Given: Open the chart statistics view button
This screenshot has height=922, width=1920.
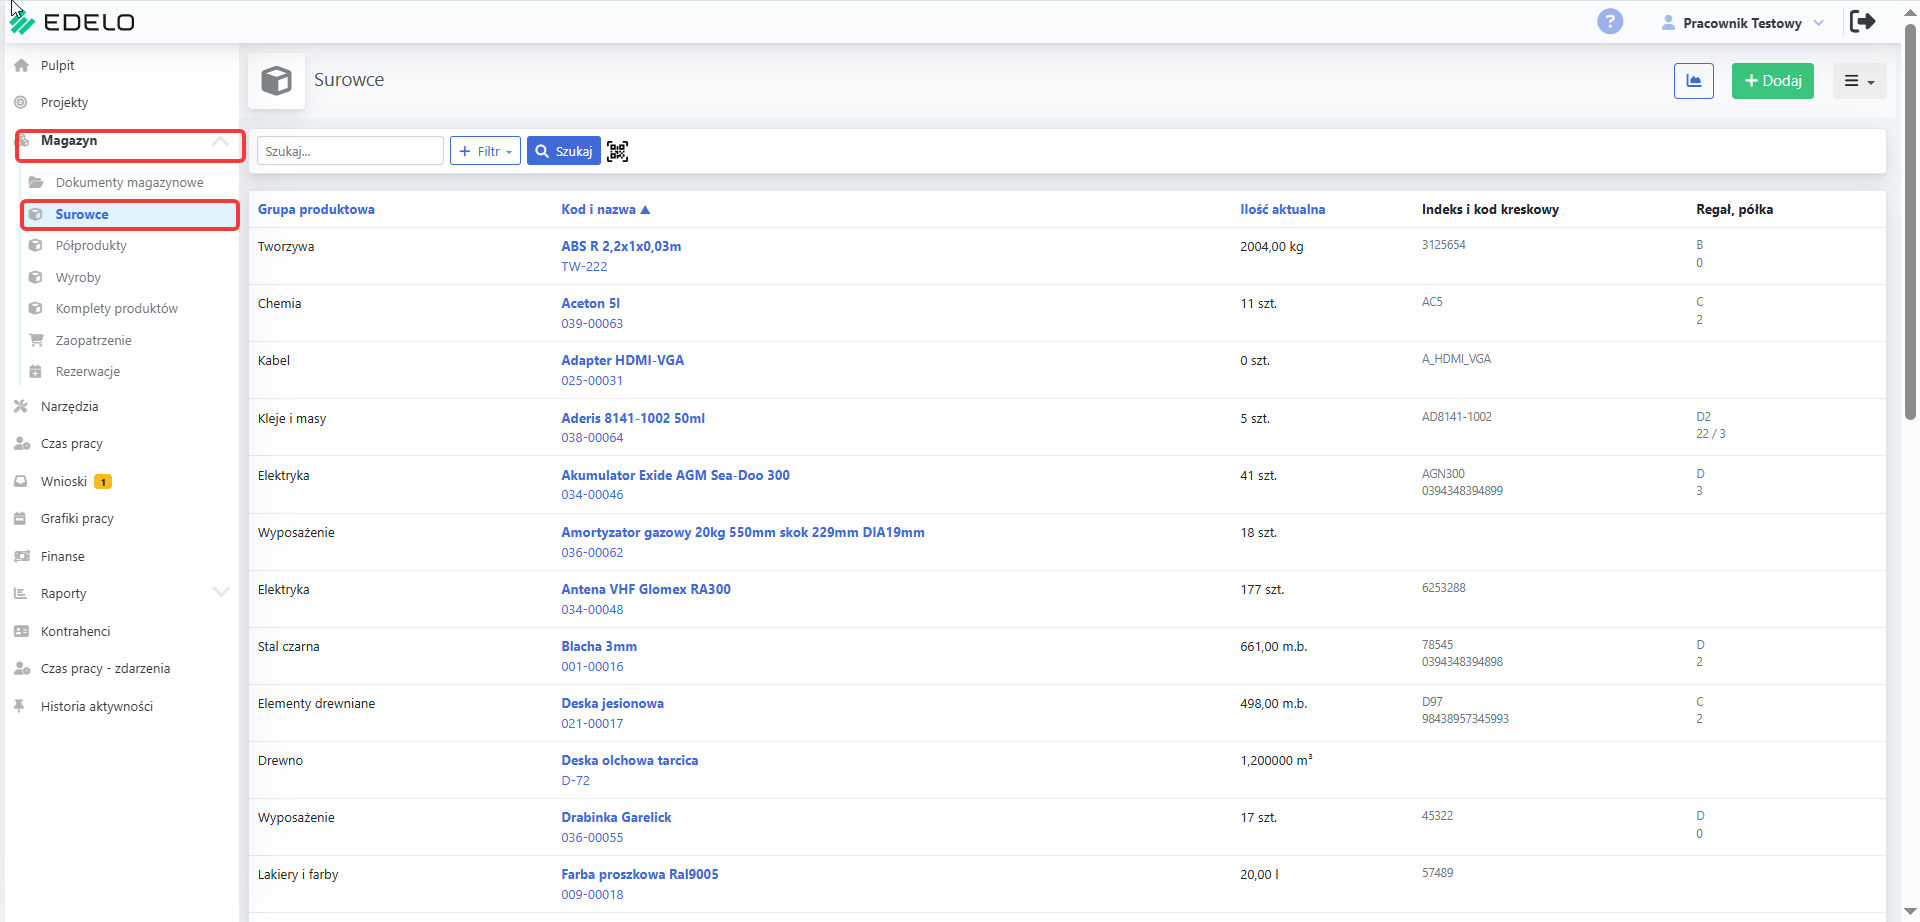Looking at the screenshot, I should (1694, 81).
